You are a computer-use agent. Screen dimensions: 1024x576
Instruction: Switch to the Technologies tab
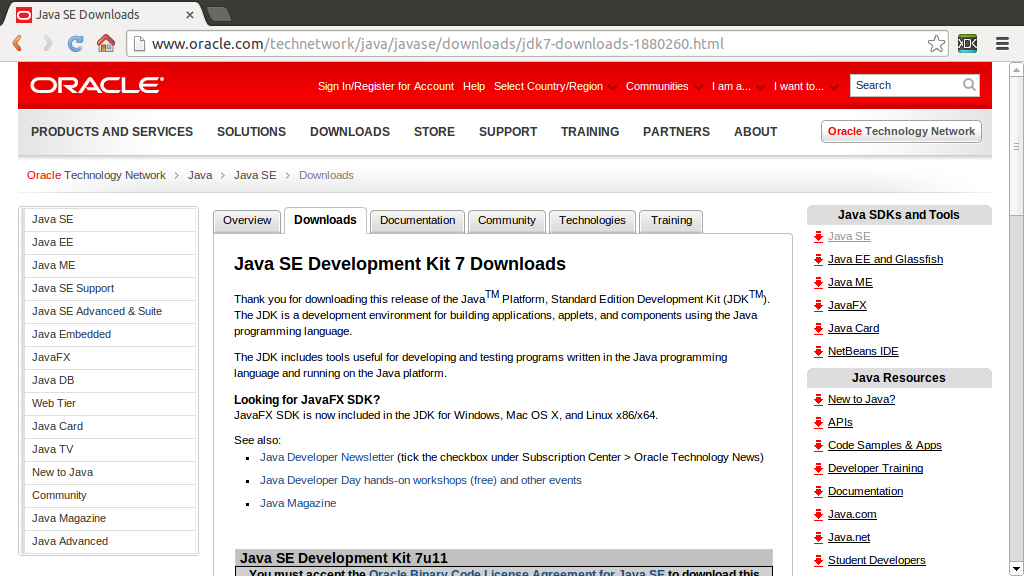[x=592, y=221]
